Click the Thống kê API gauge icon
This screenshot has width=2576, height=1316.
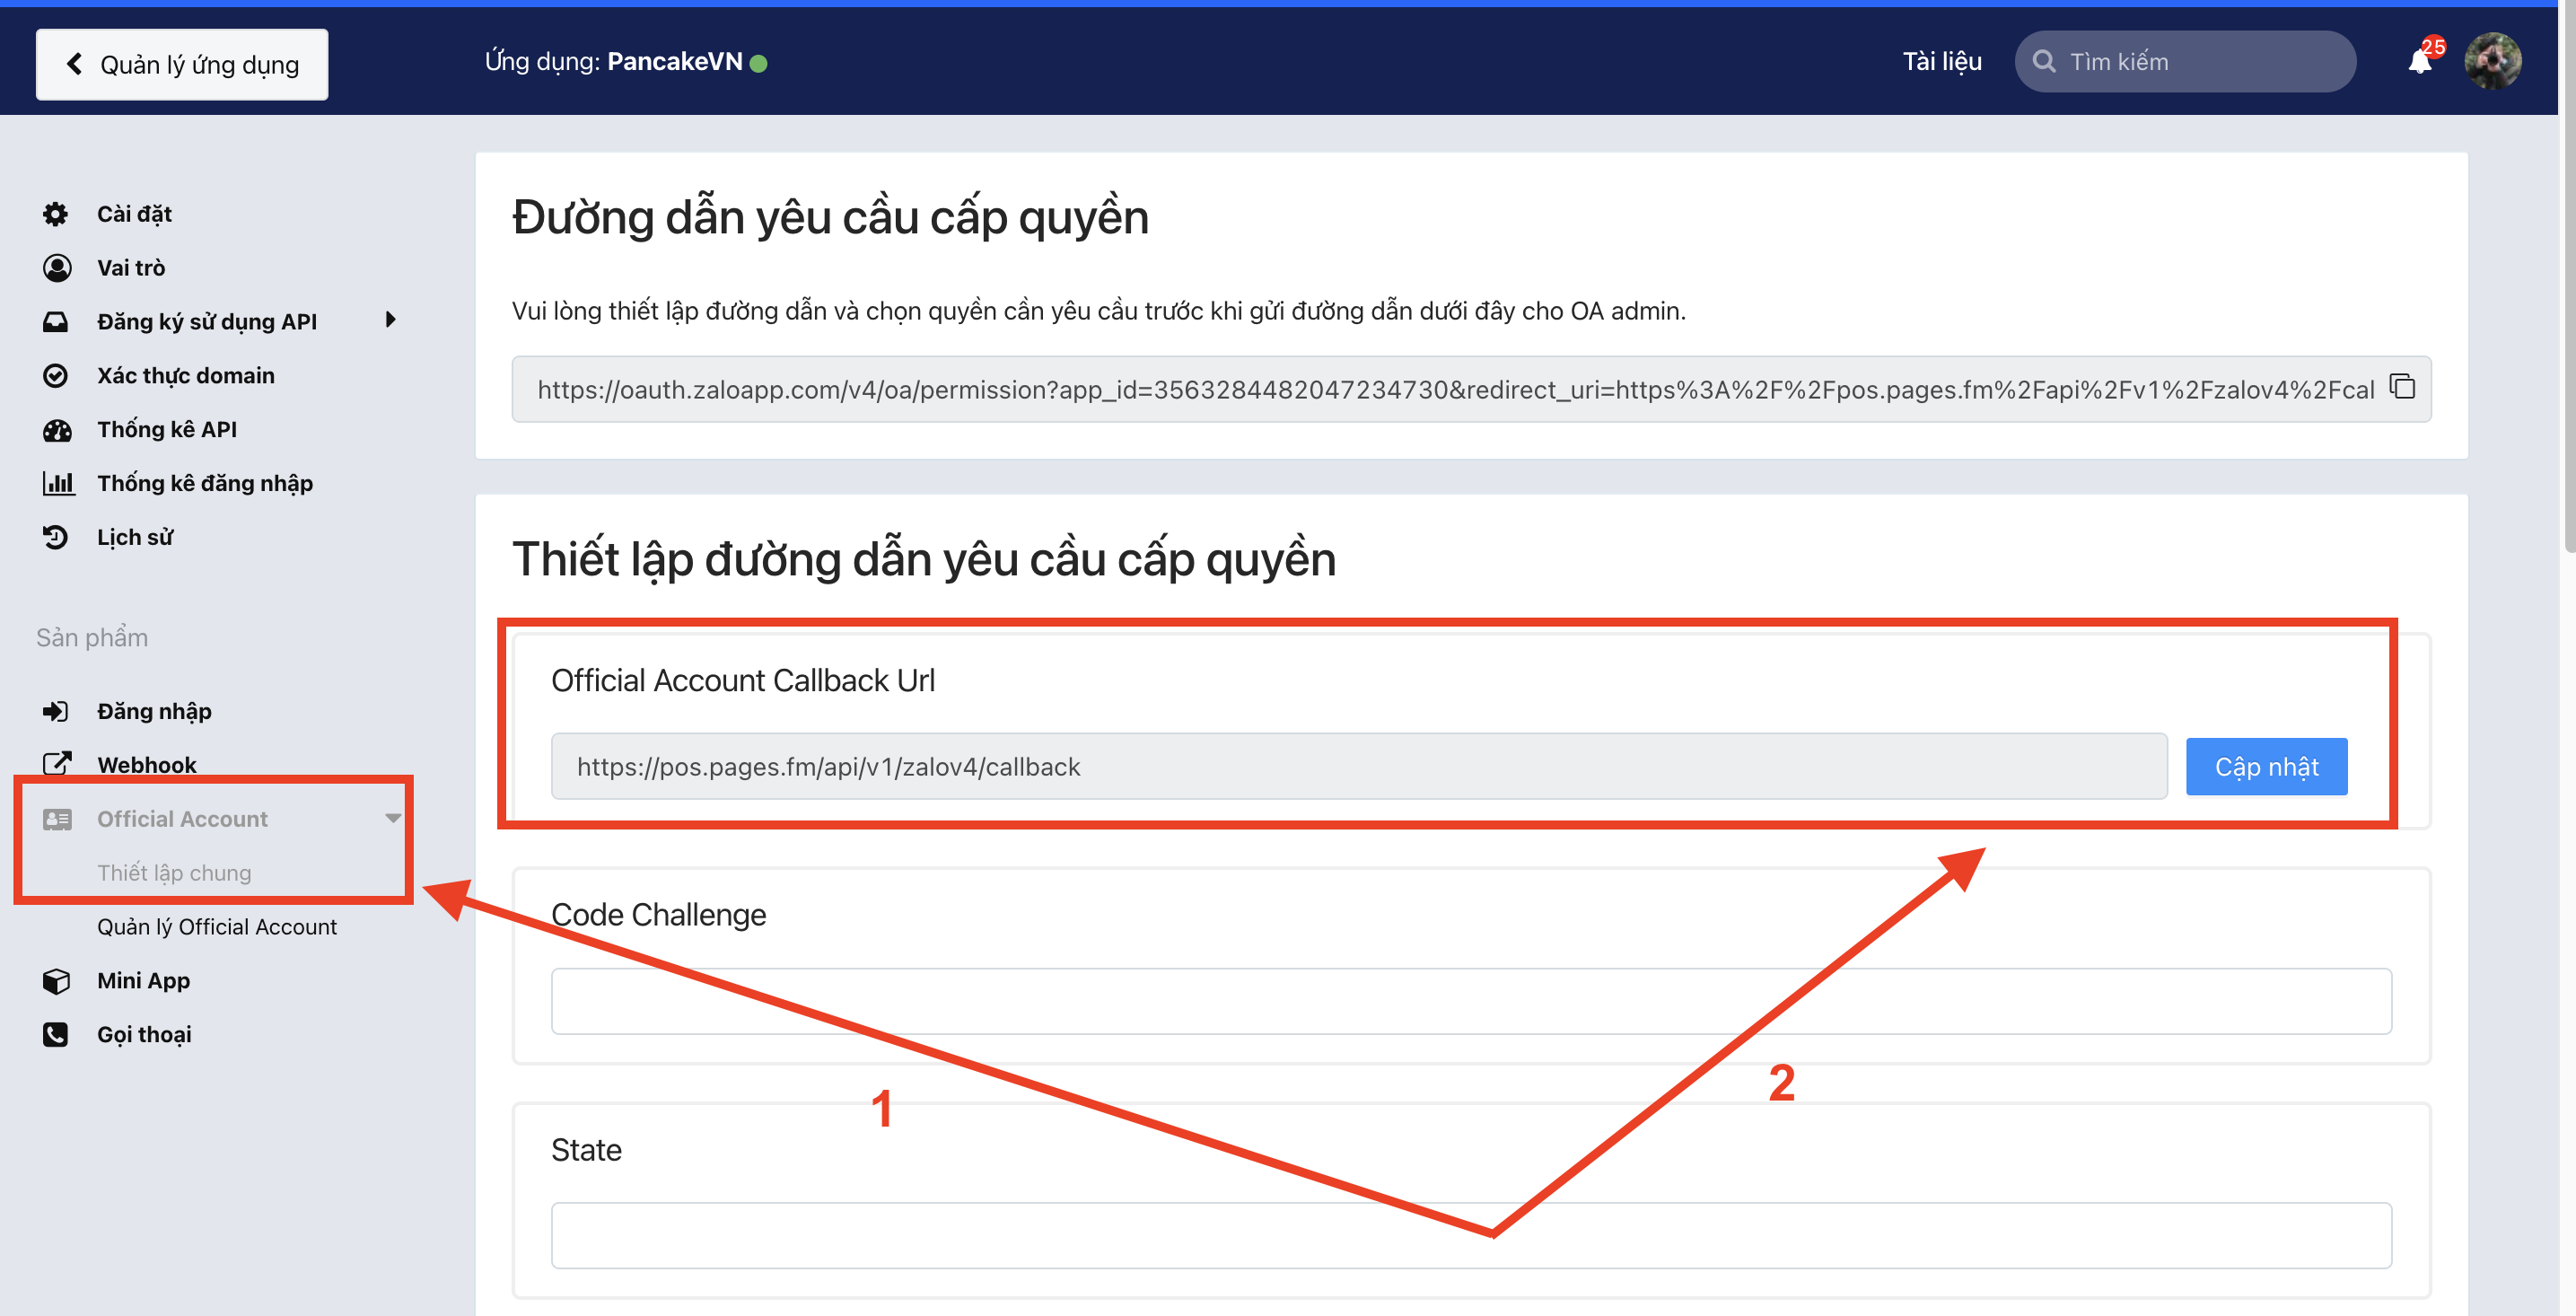click(56, 430)
